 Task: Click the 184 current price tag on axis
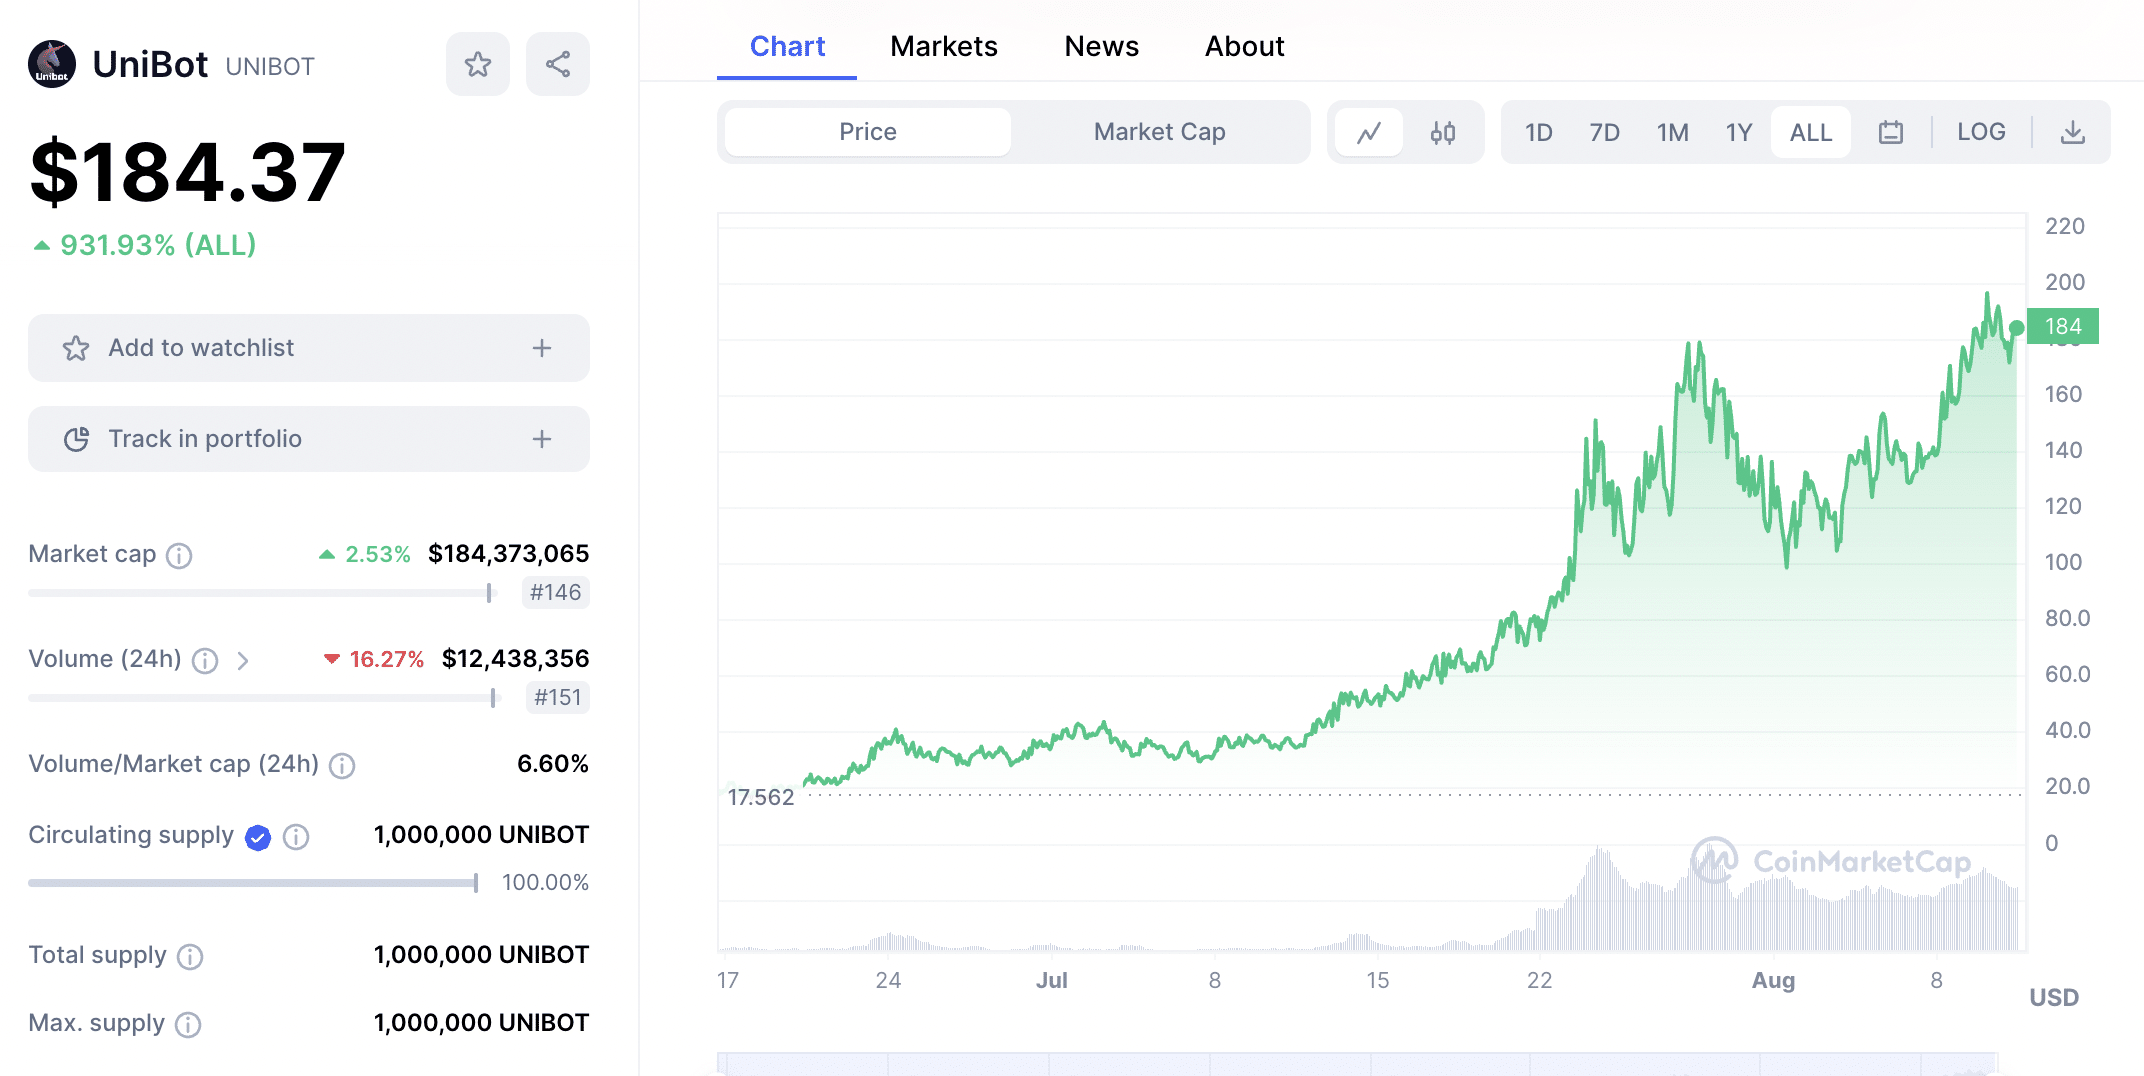(2062, 326)
